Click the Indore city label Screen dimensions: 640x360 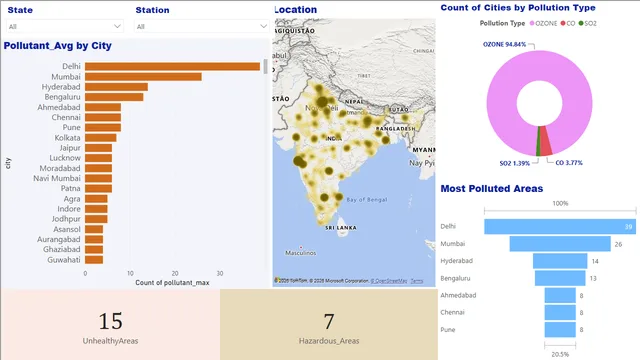click(x=69, y=209)
